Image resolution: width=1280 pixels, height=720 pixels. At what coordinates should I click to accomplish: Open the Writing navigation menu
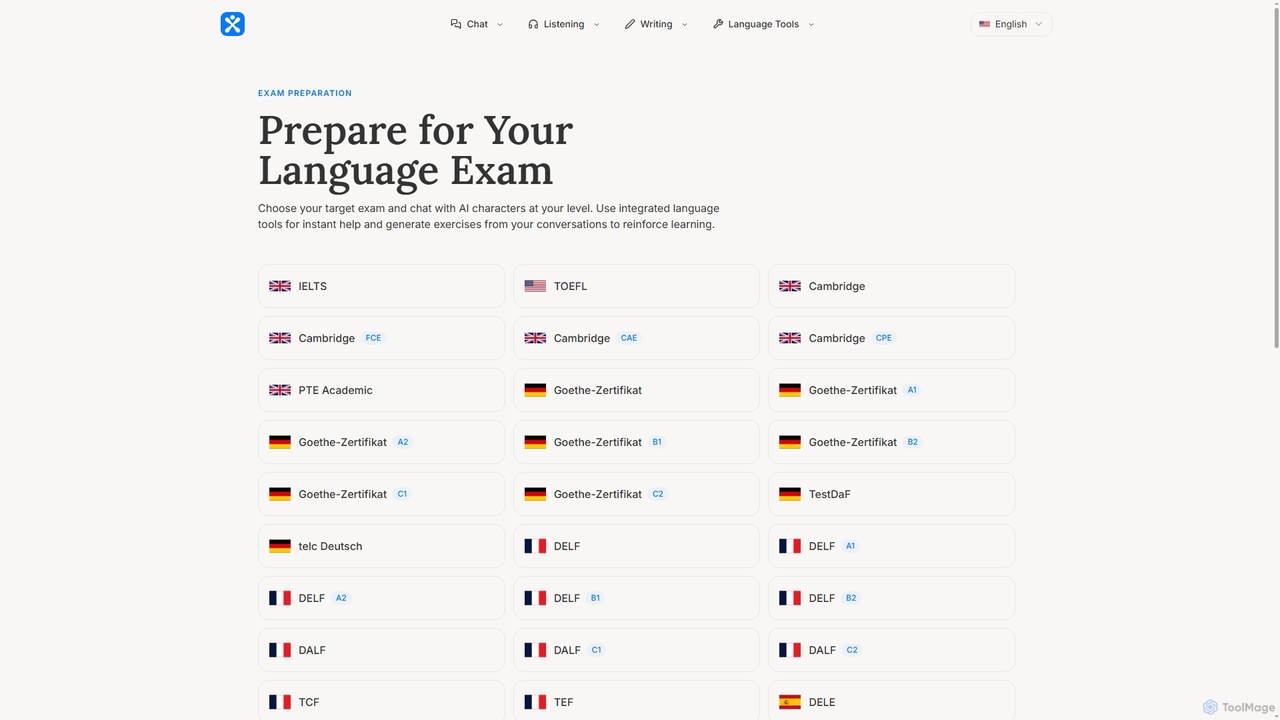point(656,24)
